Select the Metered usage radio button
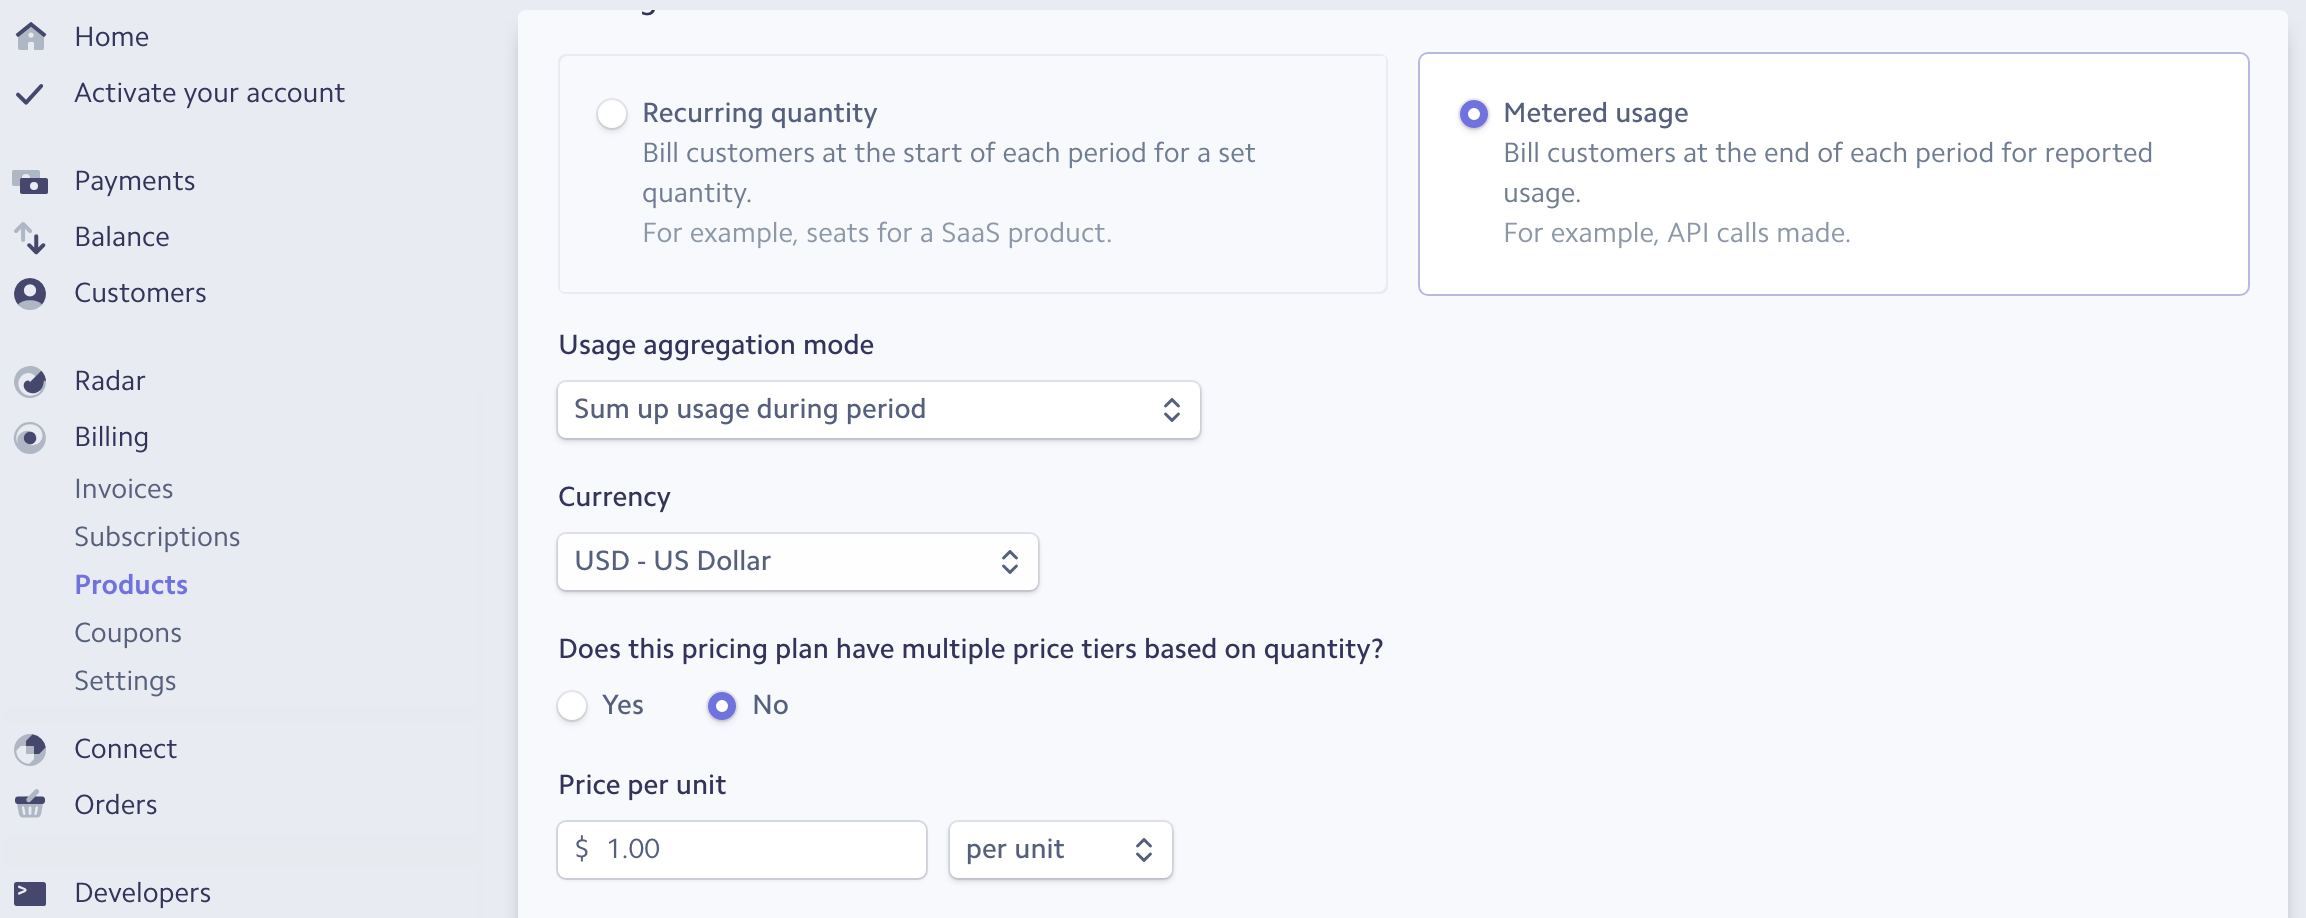Screen dimensions: 2306x918 click(x=1473, y=114)
